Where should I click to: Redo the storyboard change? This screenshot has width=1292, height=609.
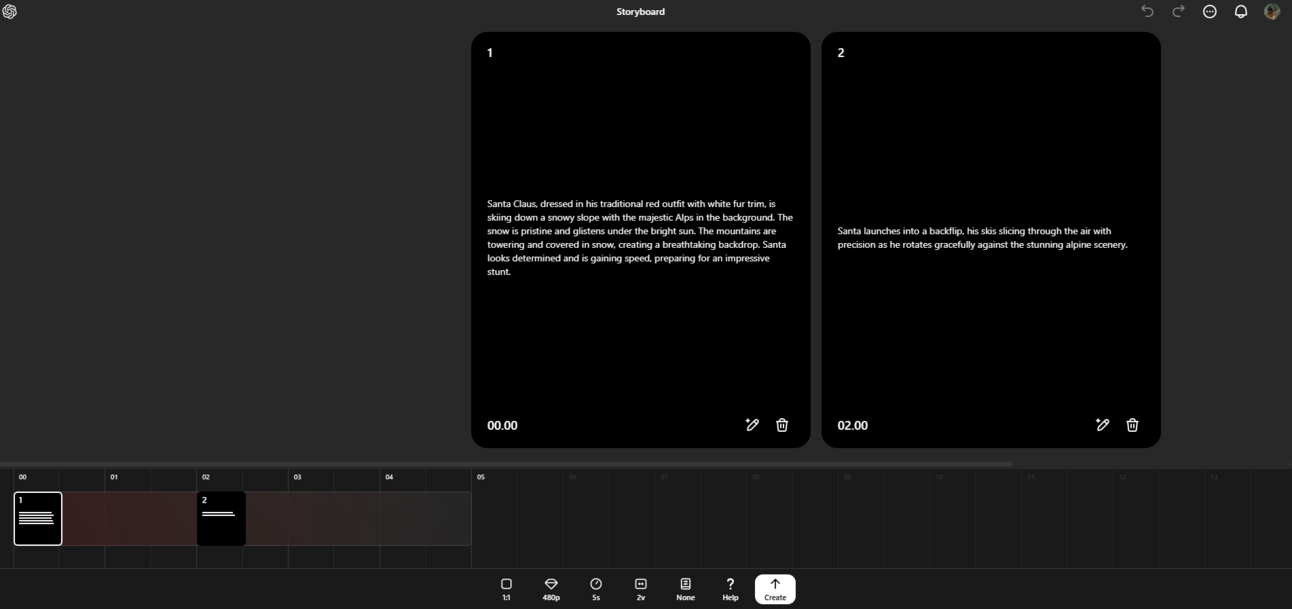1178,11
